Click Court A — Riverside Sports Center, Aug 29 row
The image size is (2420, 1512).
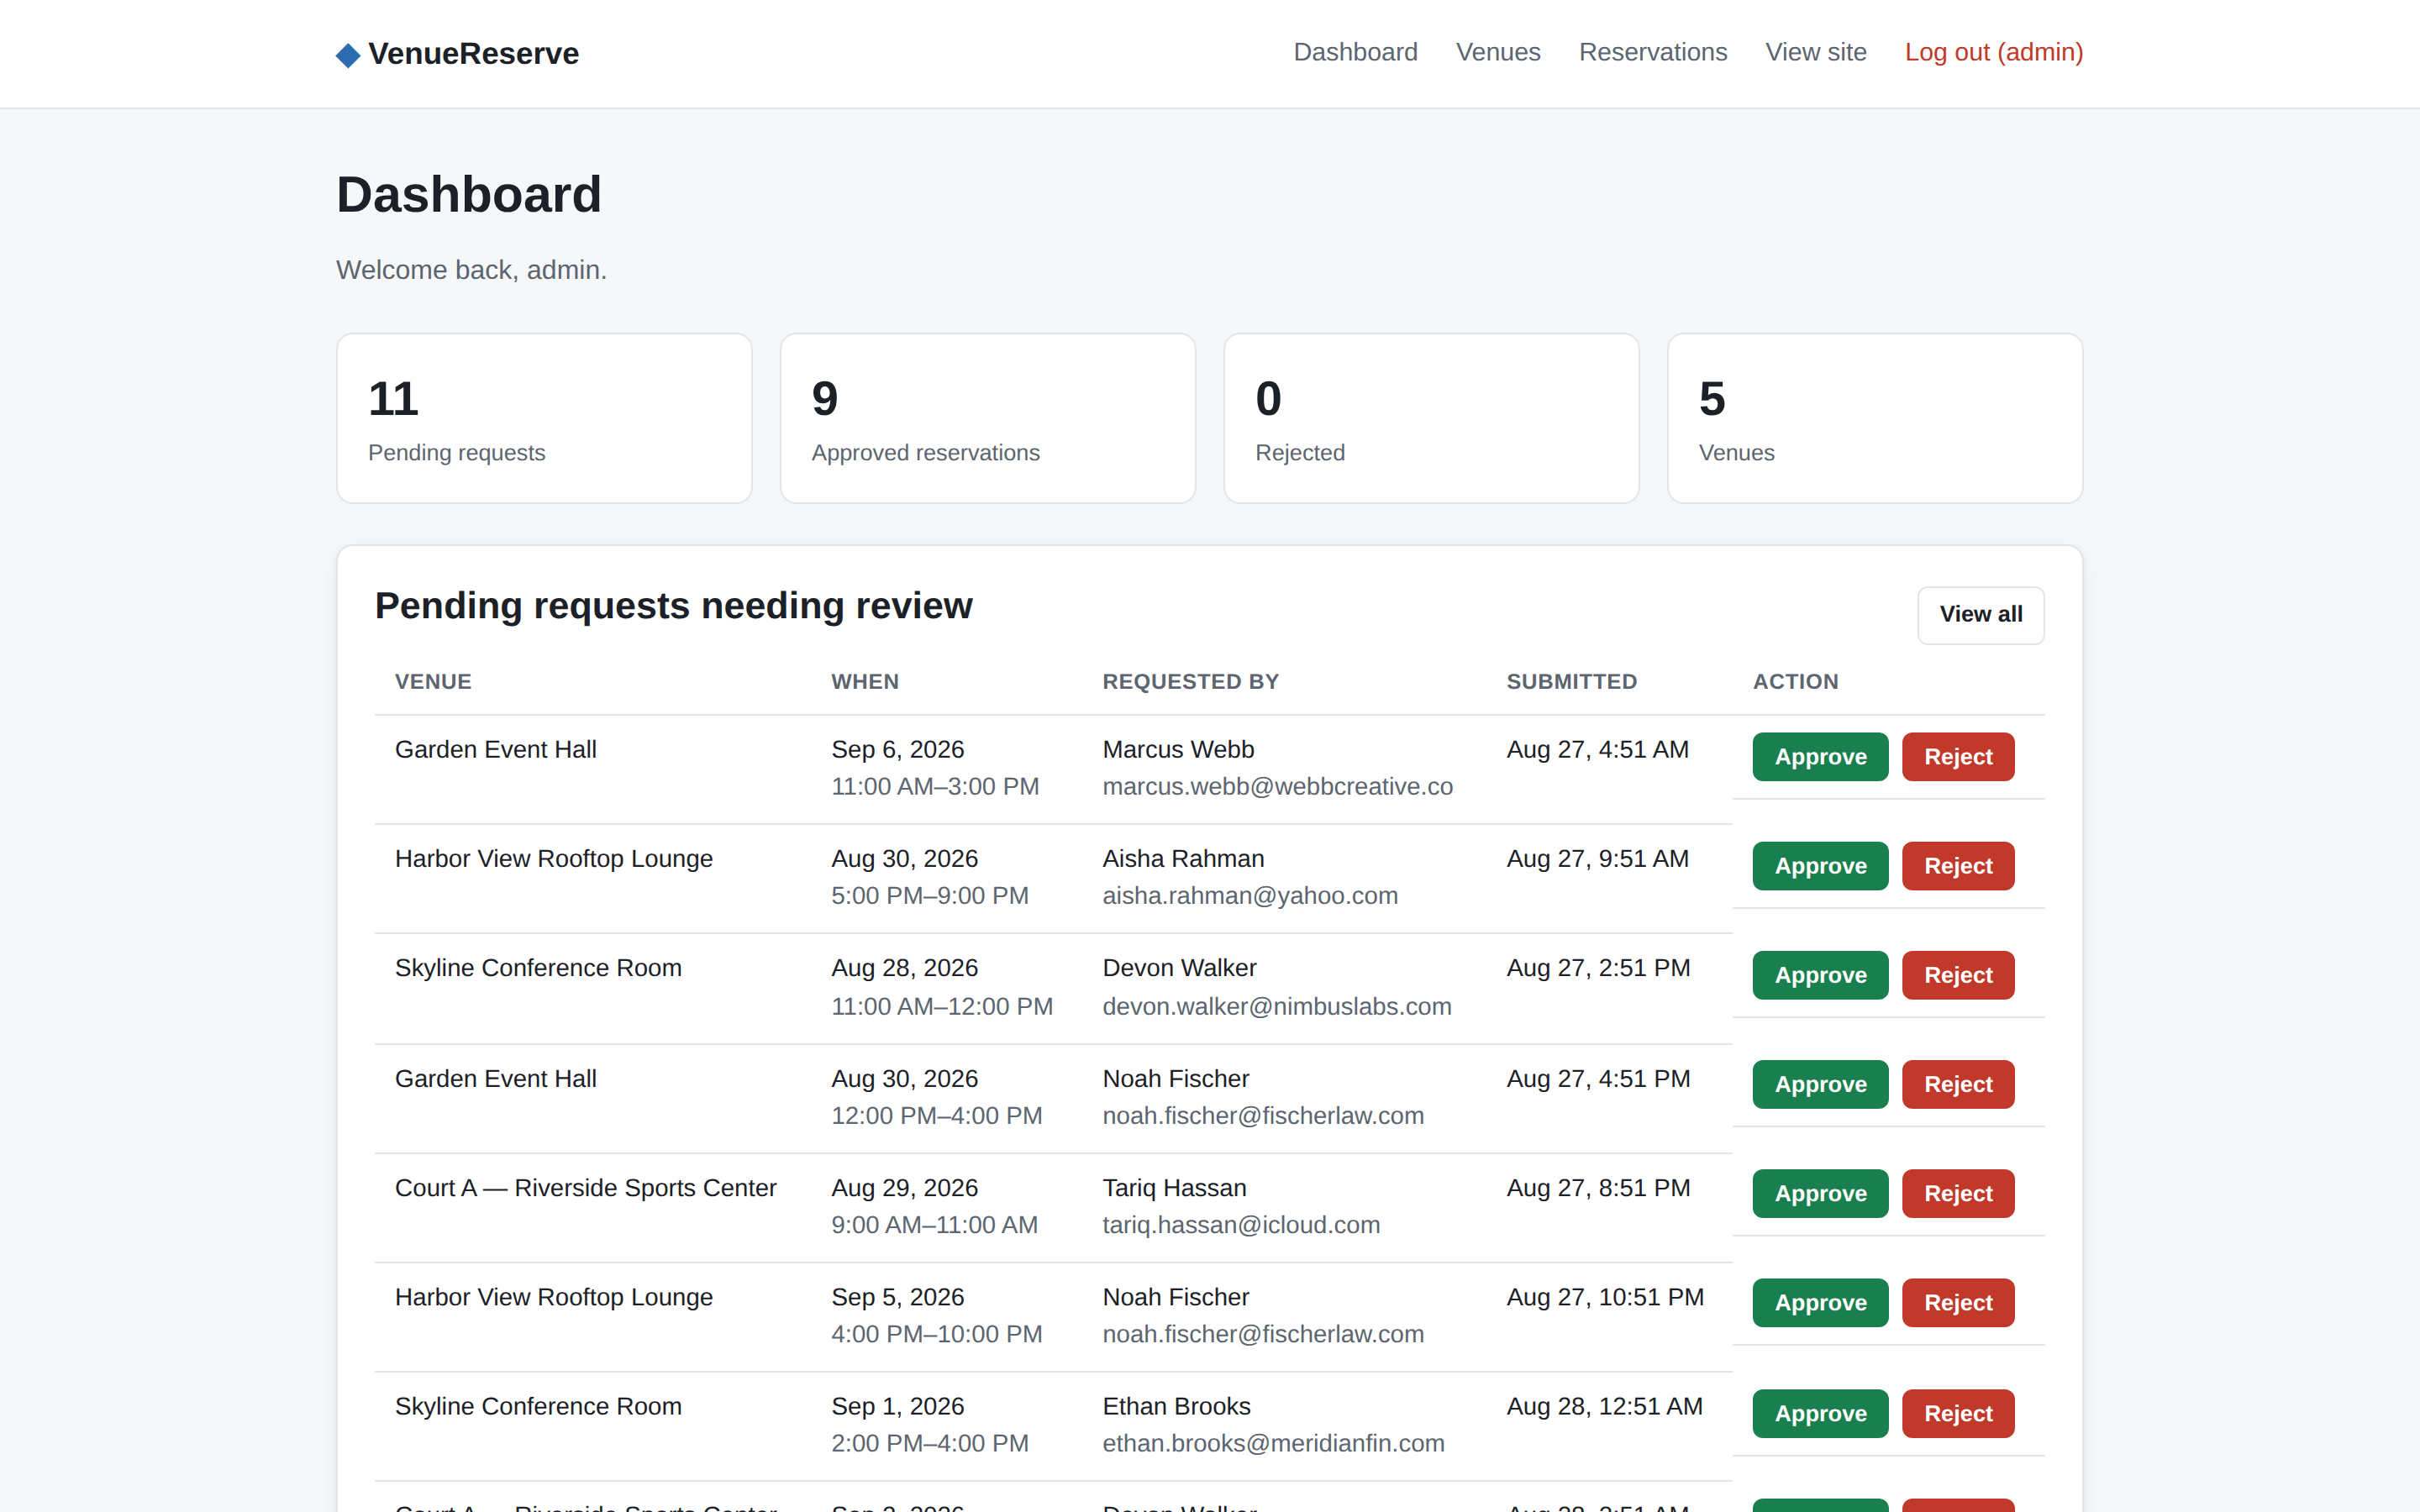(1210, 1208)
